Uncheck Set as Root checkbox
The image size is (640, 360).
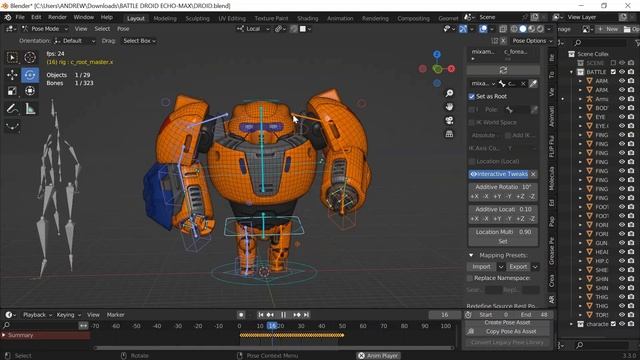(x=471, y=96)
